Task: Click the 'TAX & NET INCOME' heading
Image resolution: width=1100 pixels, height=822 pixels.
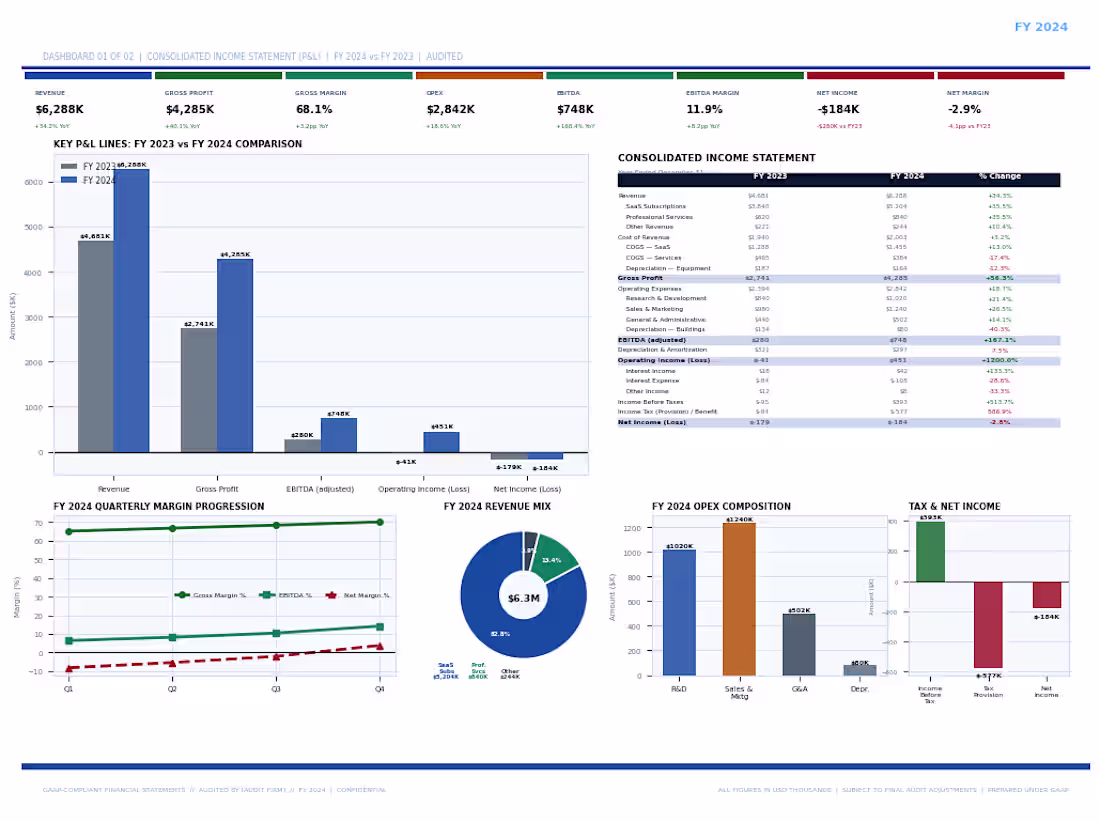Action: tap(954, 506)
